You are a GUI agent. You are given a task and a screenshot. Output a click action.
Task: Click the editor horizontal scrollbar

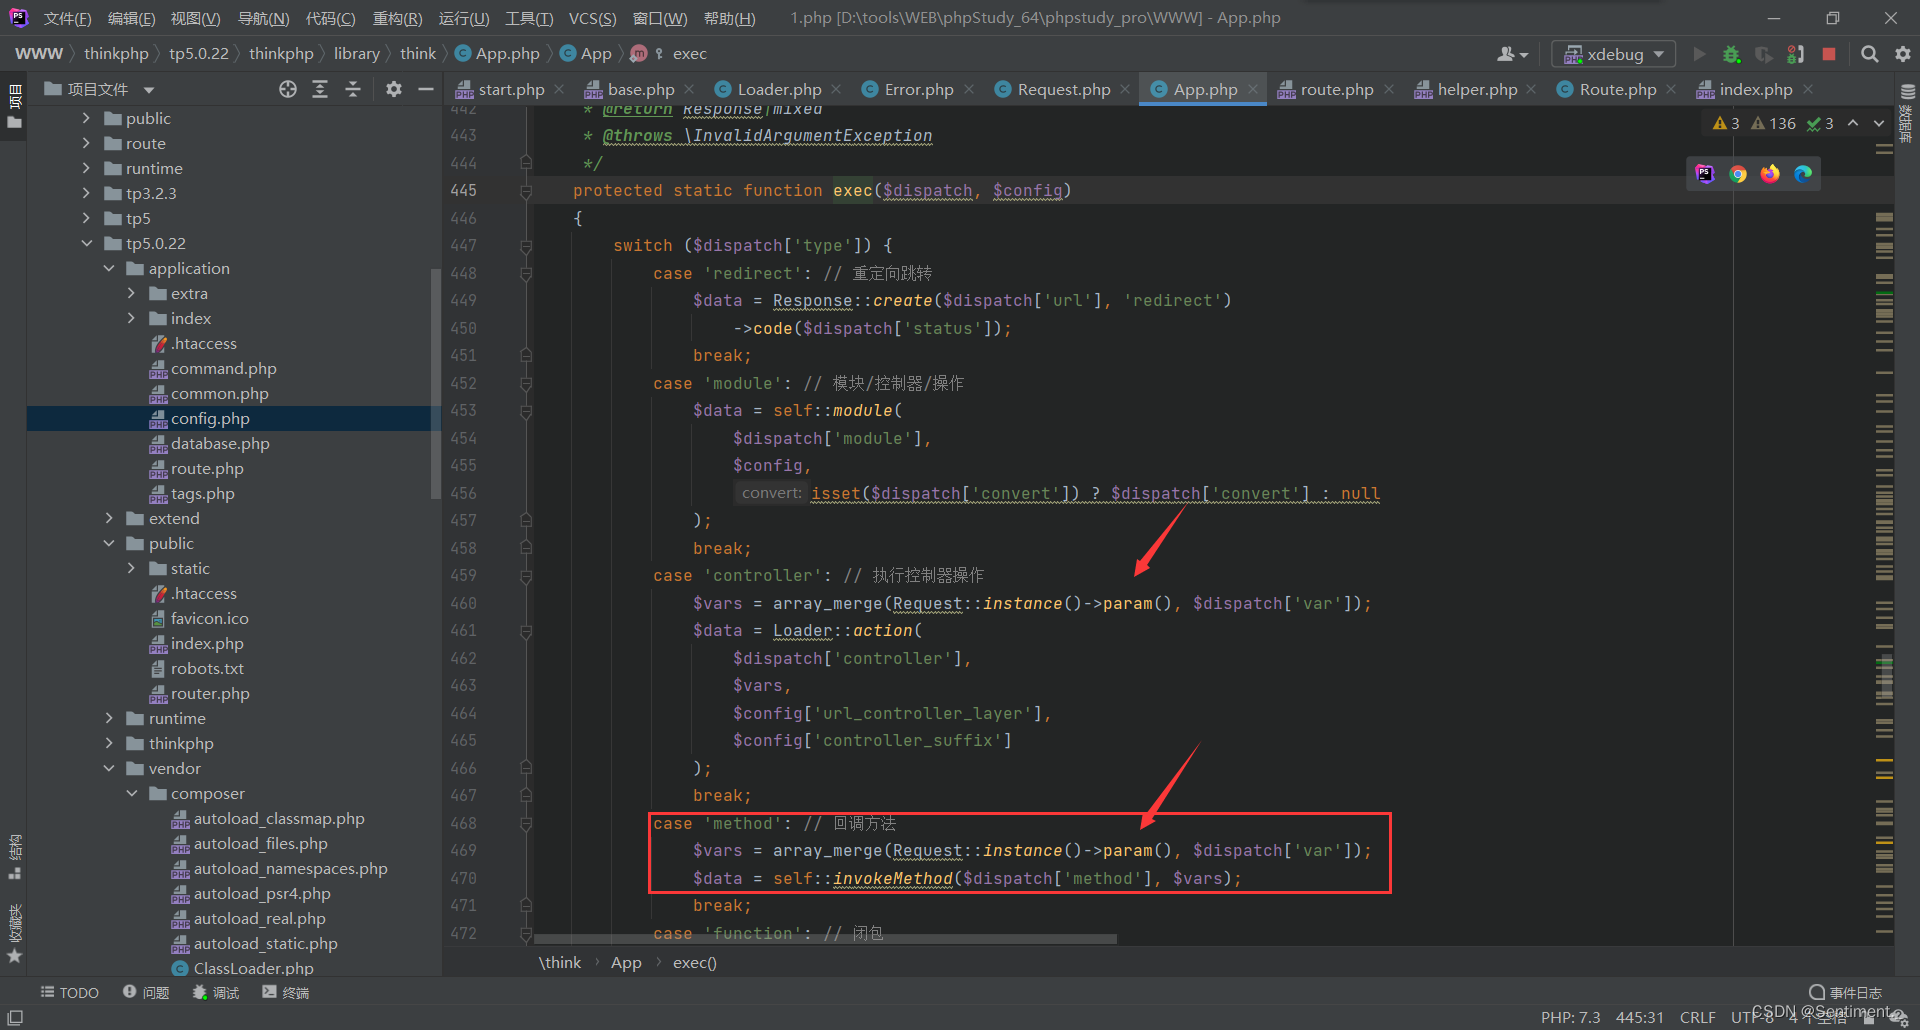point(825,939)
